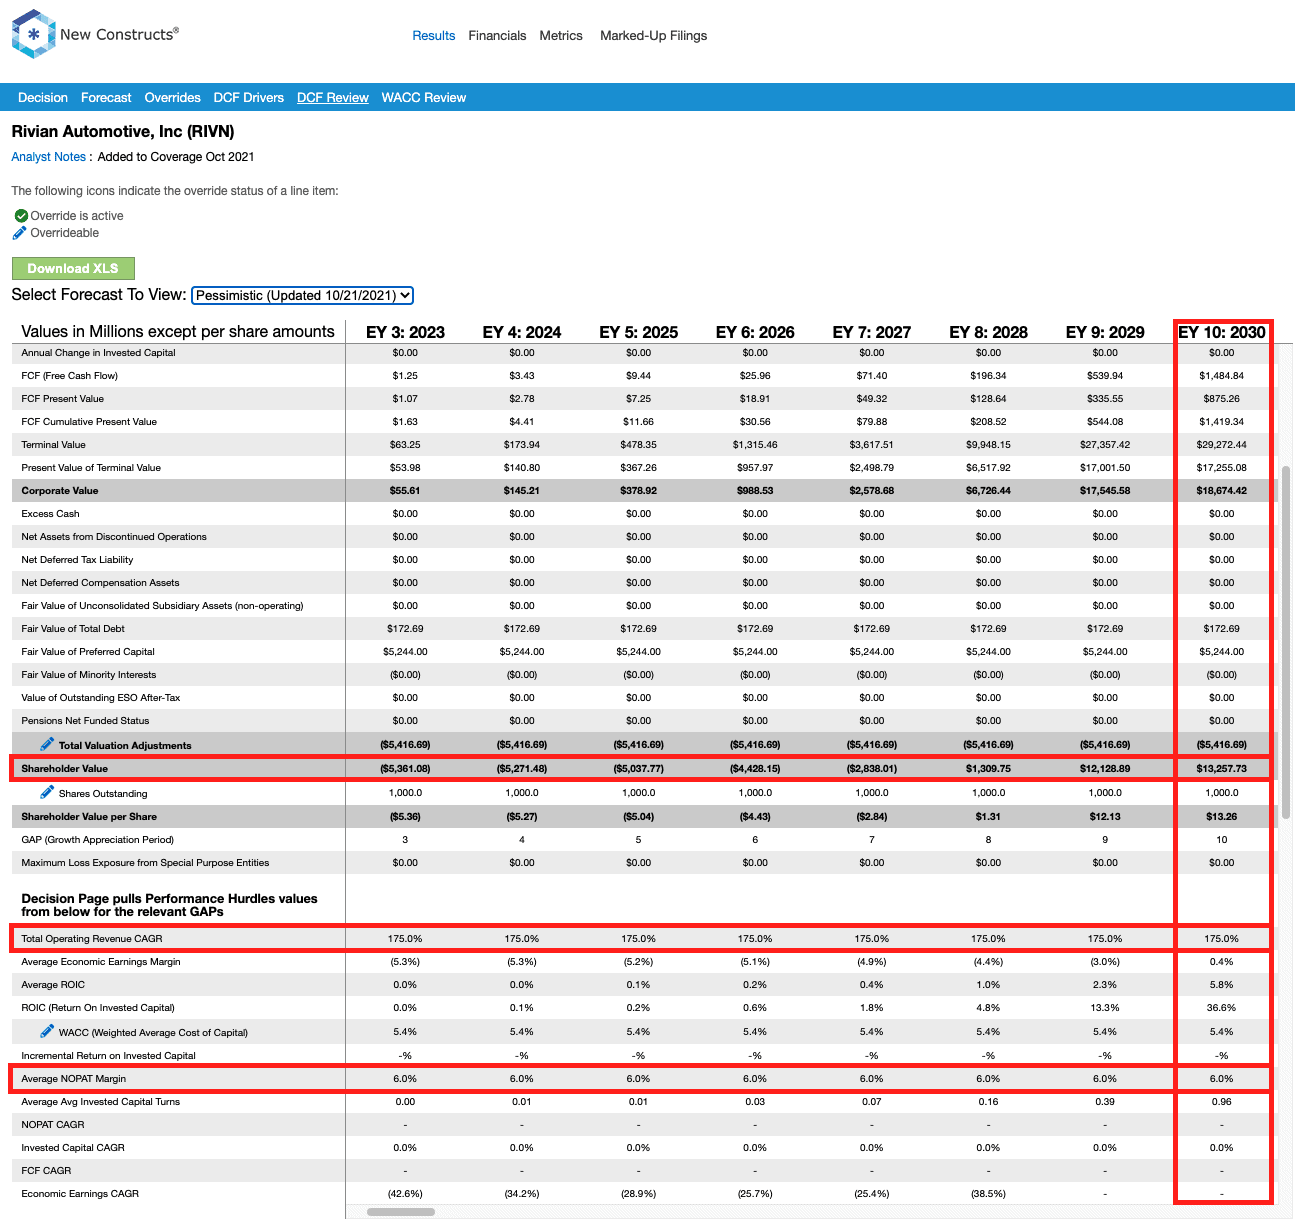Click the Average NOPAT Margin row label
Screen dimensions: 1295x1220
pyautogui.click(x=74, y=1078)
